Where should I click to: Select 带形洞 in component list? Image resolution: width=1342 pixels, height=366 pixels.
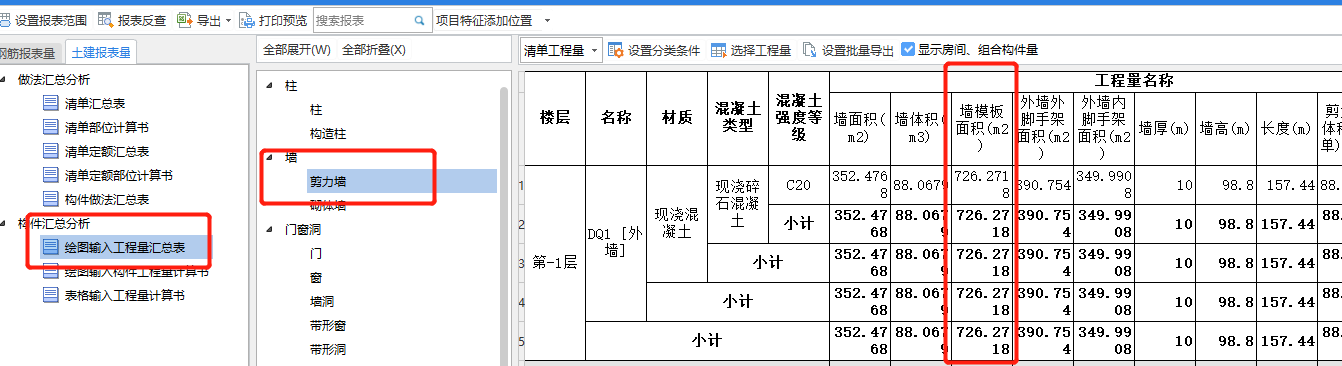328,350
